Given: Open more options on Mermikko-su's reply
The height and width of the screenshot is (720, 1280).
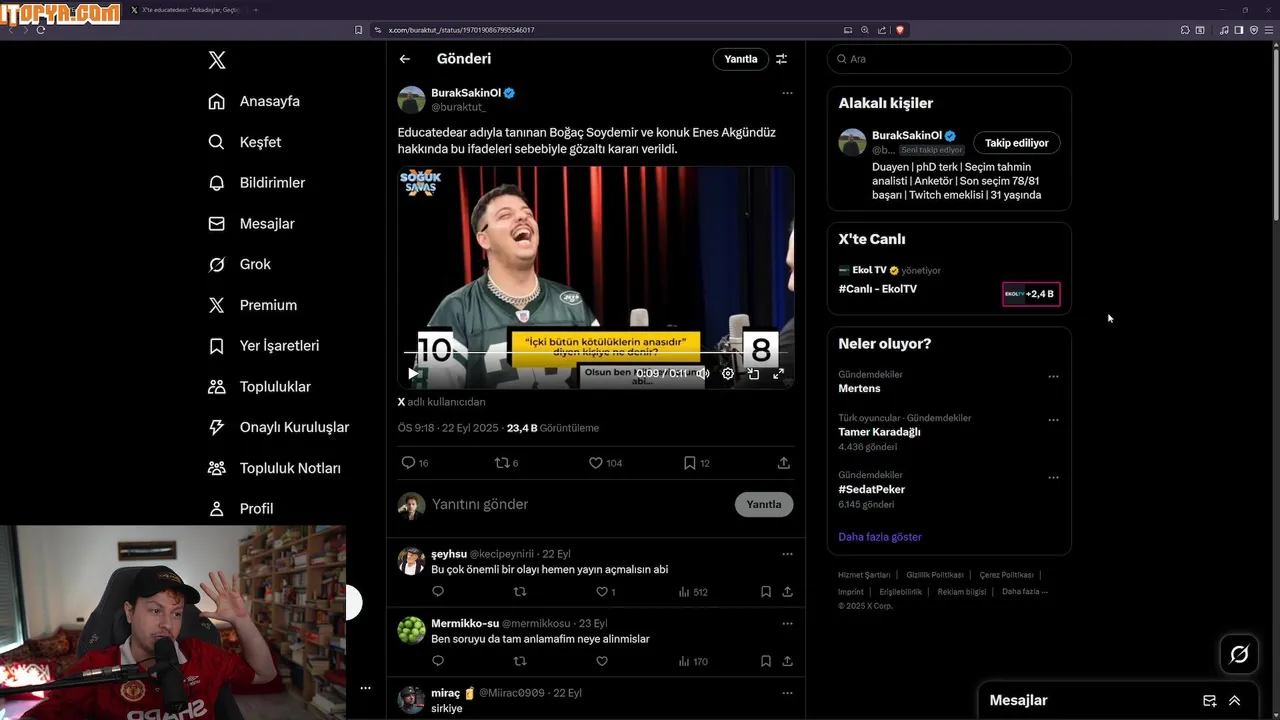Looking at the screenshot, I should [787, 623].
